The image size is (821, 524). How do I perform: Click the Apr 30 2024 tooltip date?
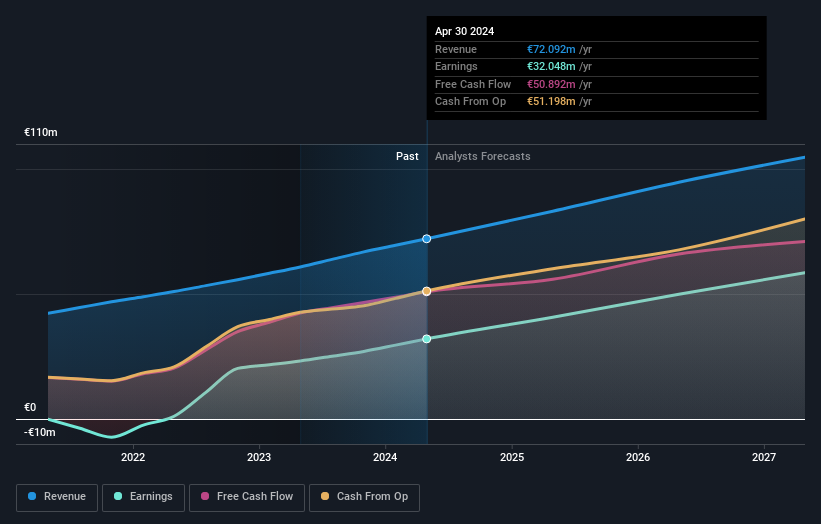click(464, 31)
